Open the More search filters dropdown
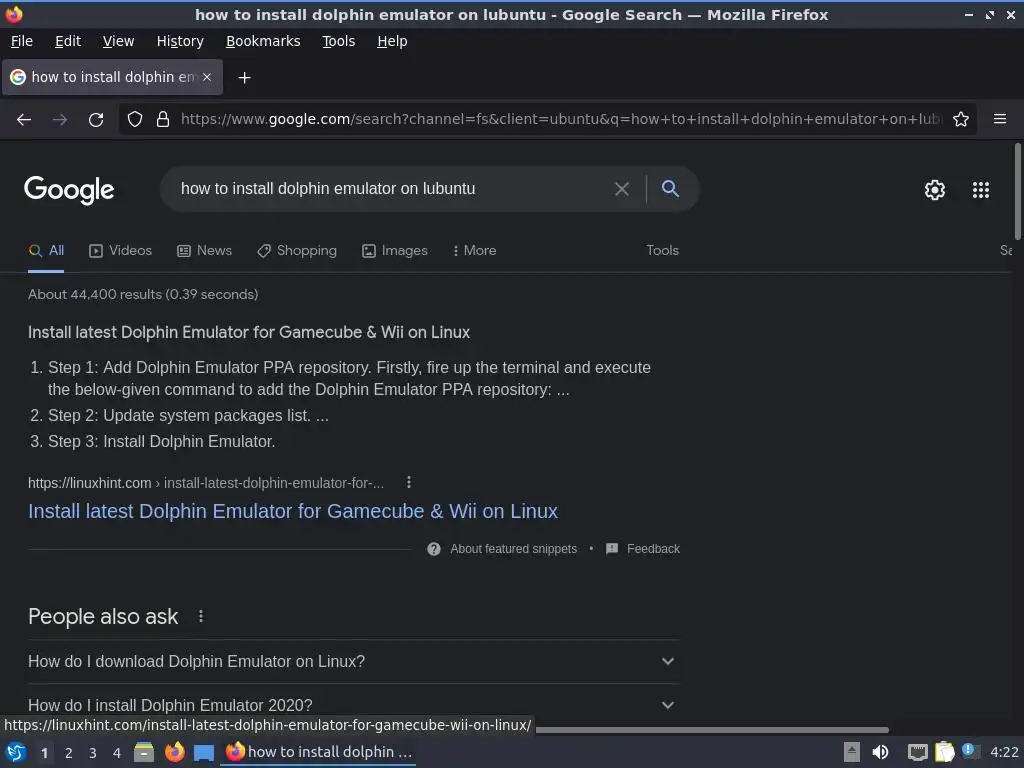The width and height of the screenshot is (1024, 768). pos(475,251)
